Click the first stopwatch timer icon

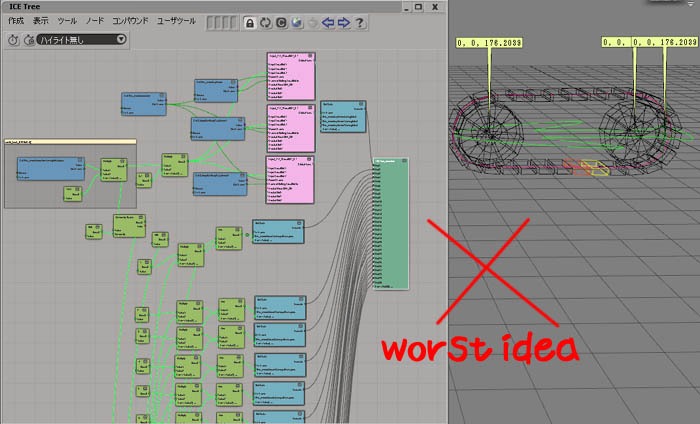pos(13,40)
